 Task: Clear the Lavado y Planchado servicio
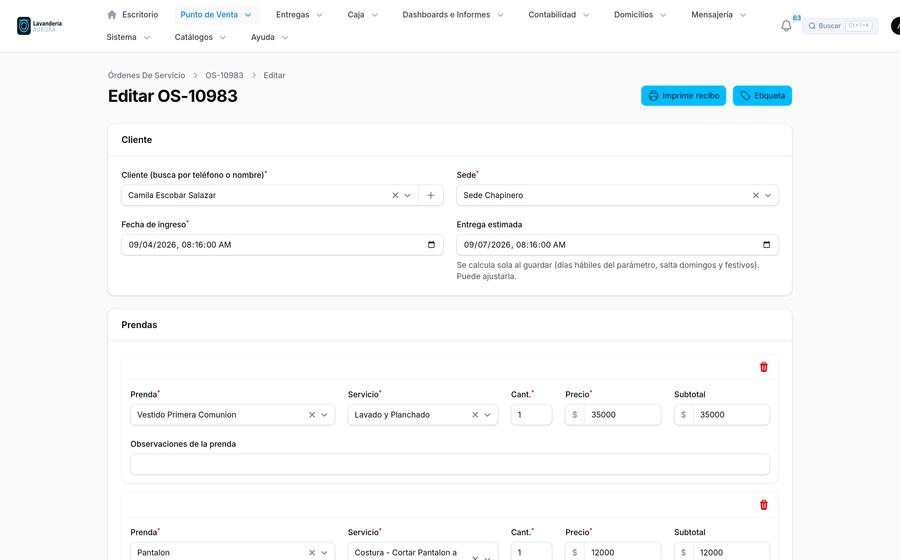point(475,414)
